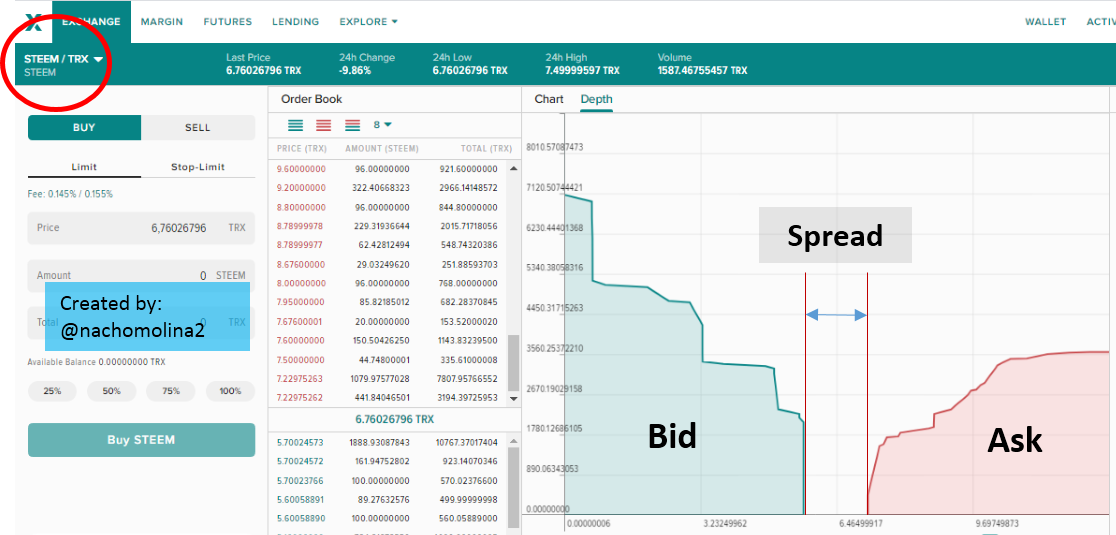Click the 24h High value 7.49999597 TRX
The height and width of the screenshot is (535, 1116).
point(583,71)
